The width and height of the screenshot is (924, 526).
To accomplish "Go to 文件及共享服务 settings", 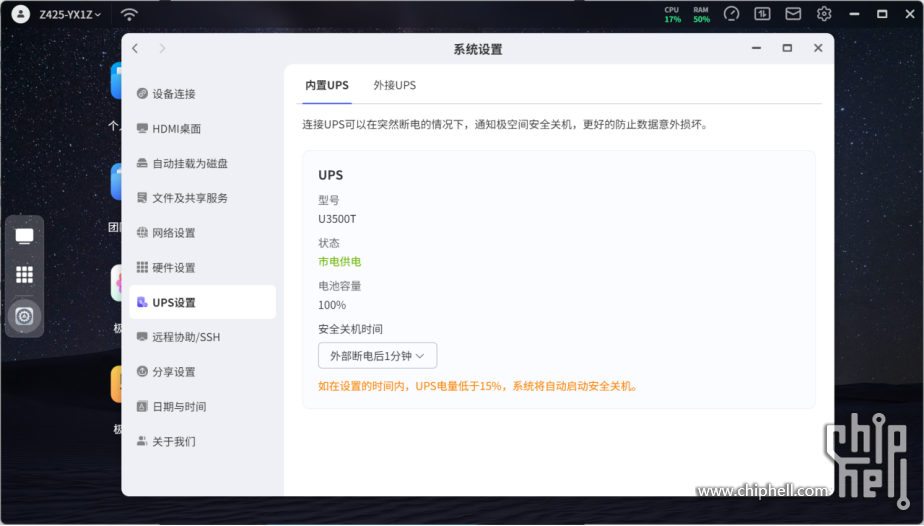I will tap(189, 198).
